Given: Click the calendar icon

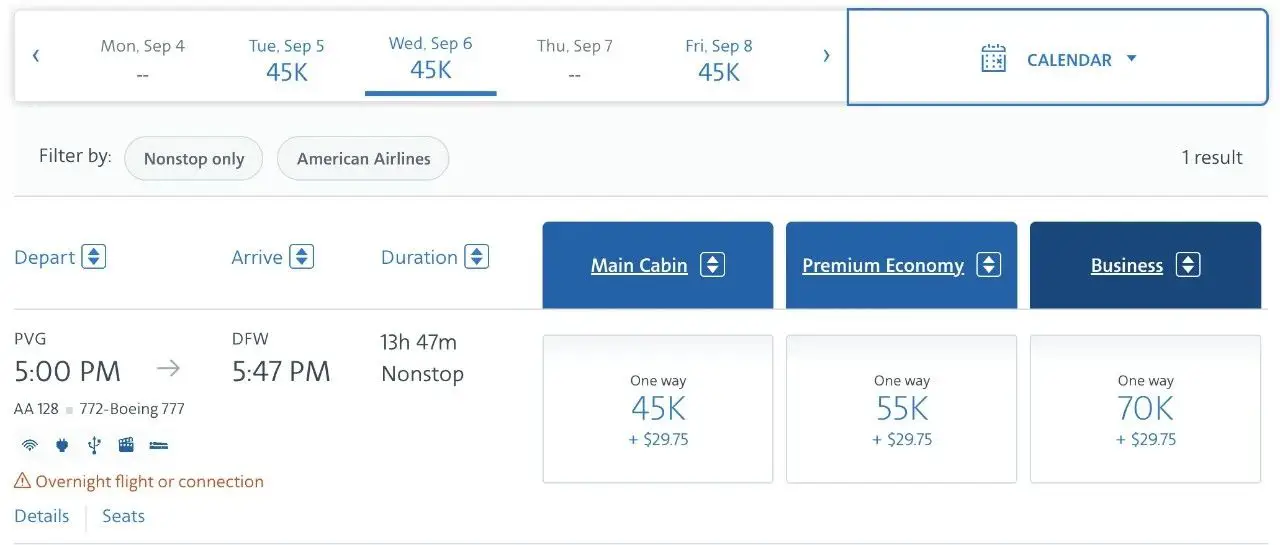Looking at the screenshot, I should 993,58.
